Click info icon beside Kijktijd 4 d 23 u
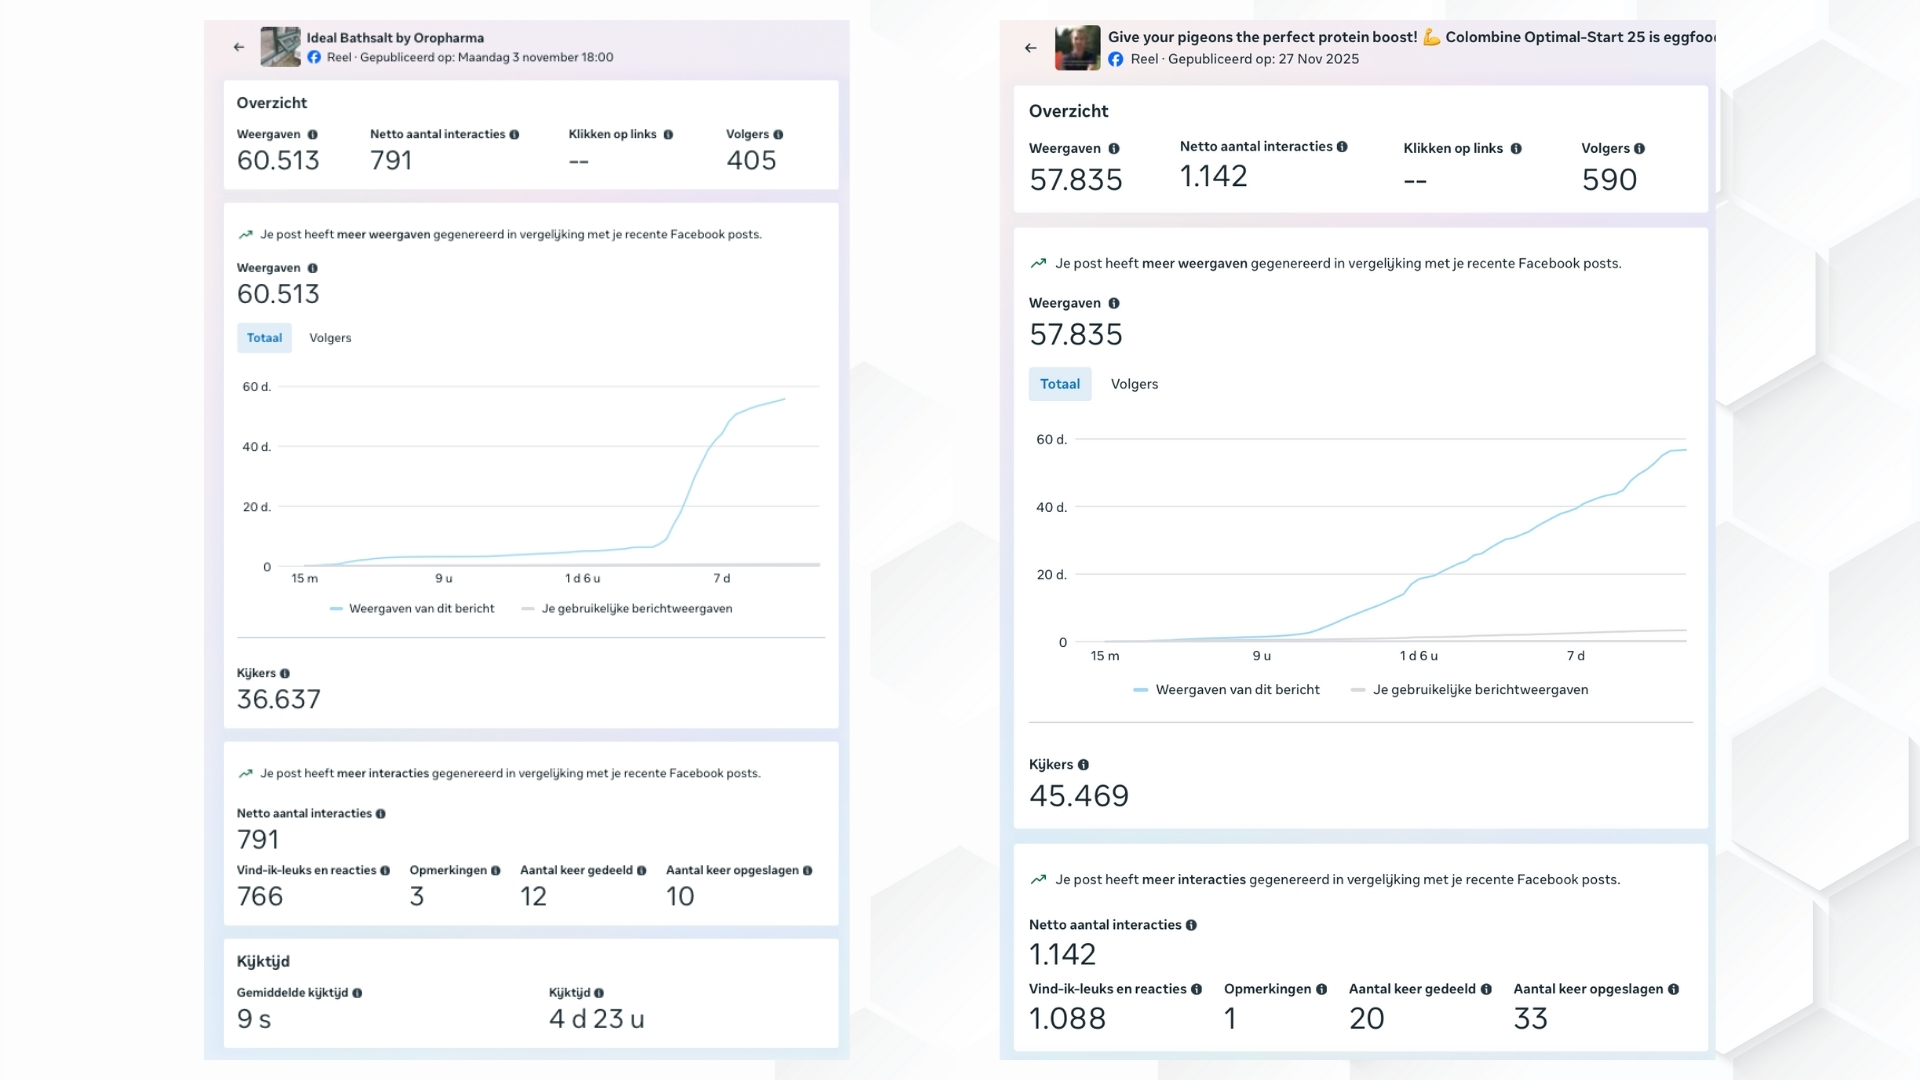 click(x=599, y=993)
